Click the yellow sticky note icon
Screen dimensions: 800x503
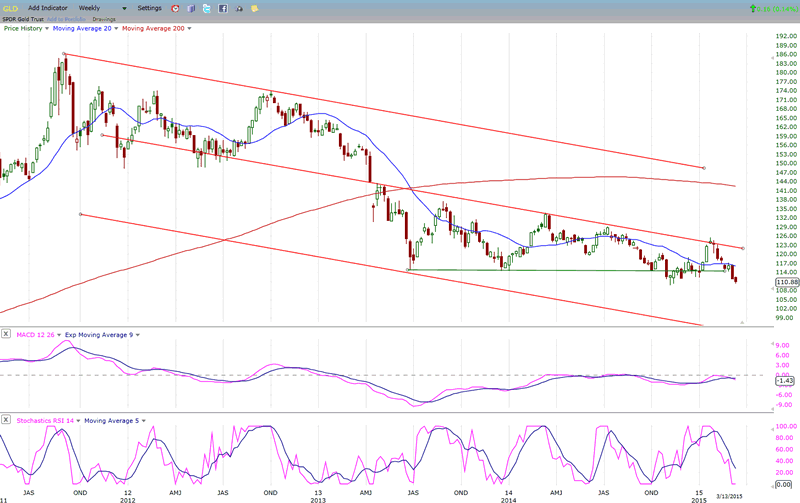click(254, 8)
